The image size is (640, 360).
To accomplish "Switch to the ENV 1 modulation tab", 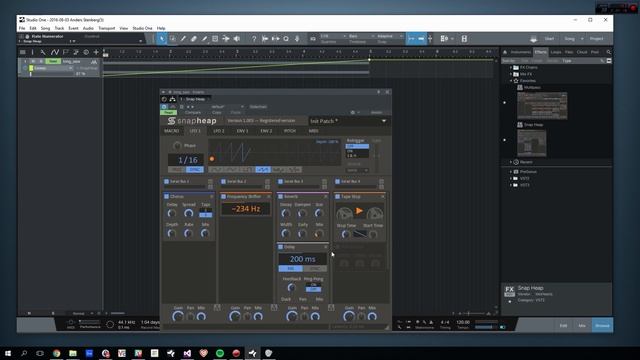I will 242,131.
